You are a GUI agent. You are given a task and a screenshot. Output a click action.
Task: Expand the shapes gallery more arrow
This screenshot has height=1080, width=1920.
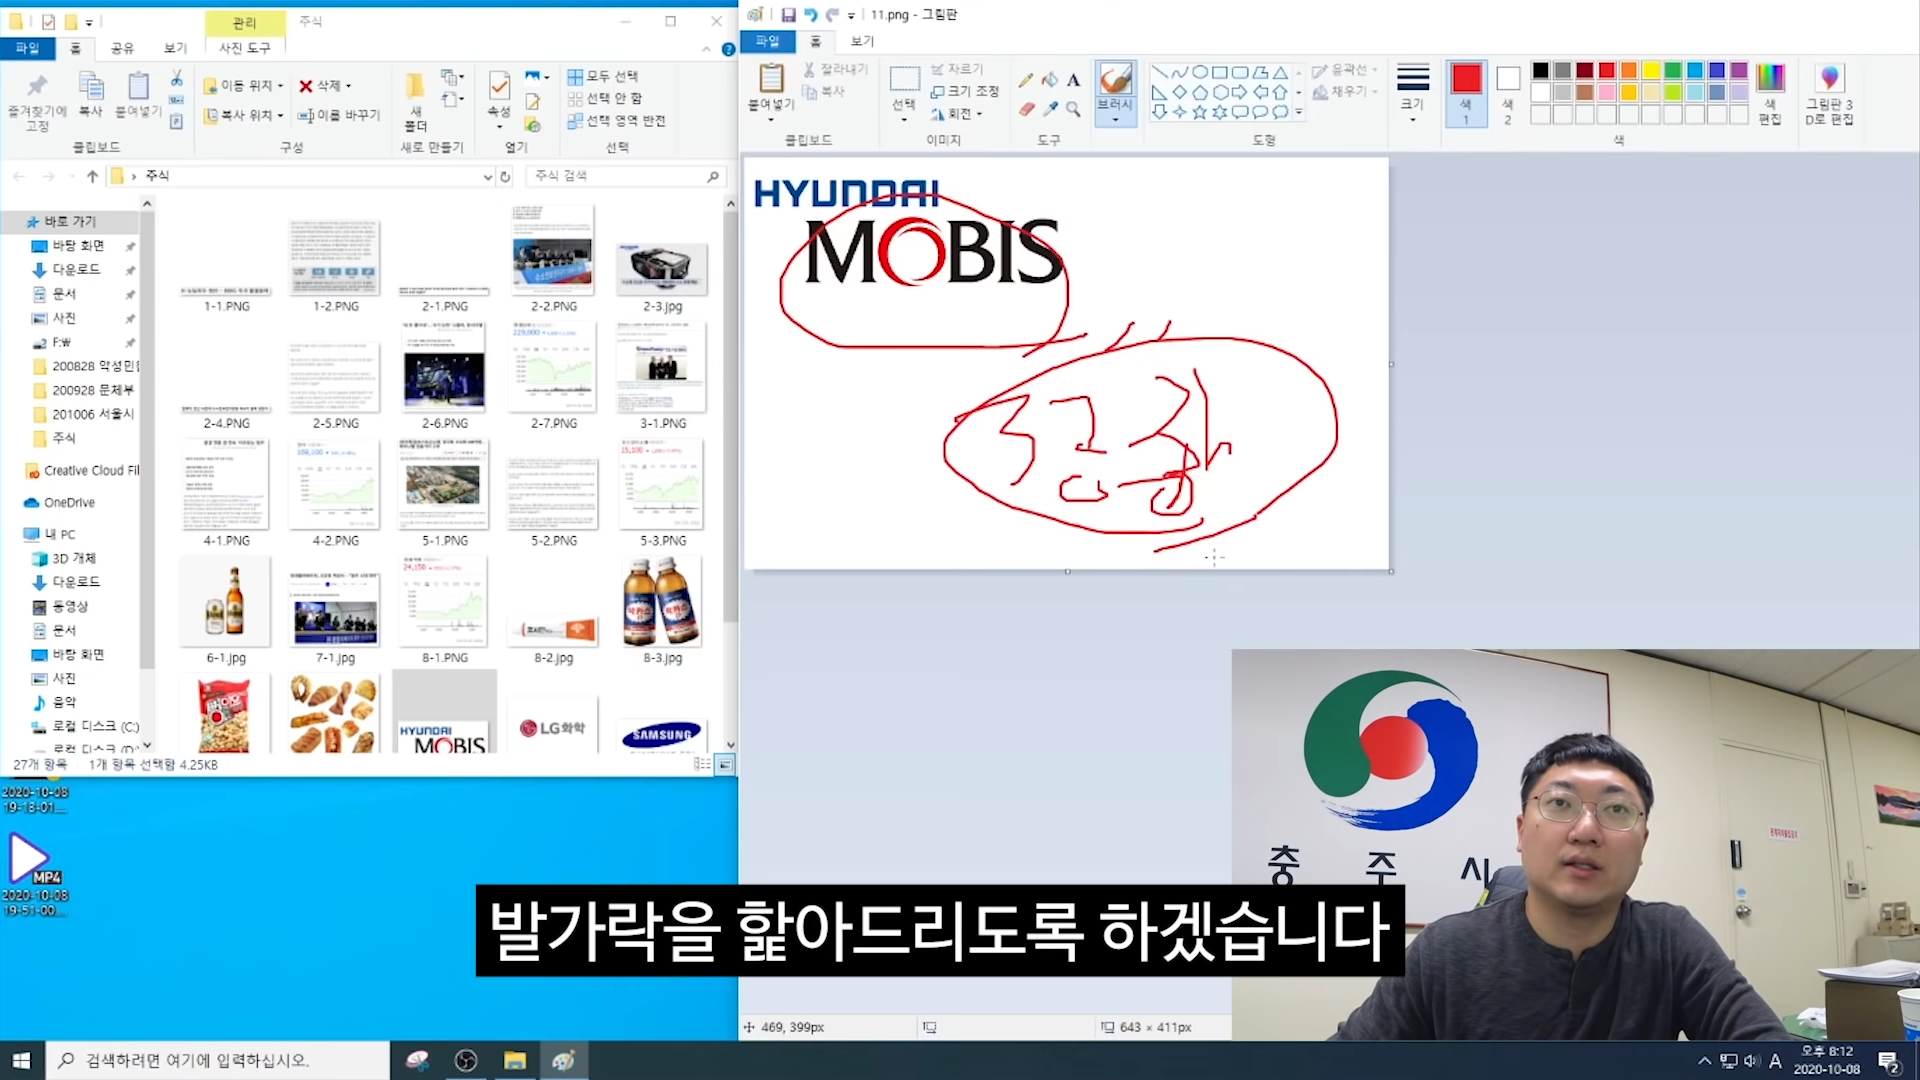[x=1299, y=112]
